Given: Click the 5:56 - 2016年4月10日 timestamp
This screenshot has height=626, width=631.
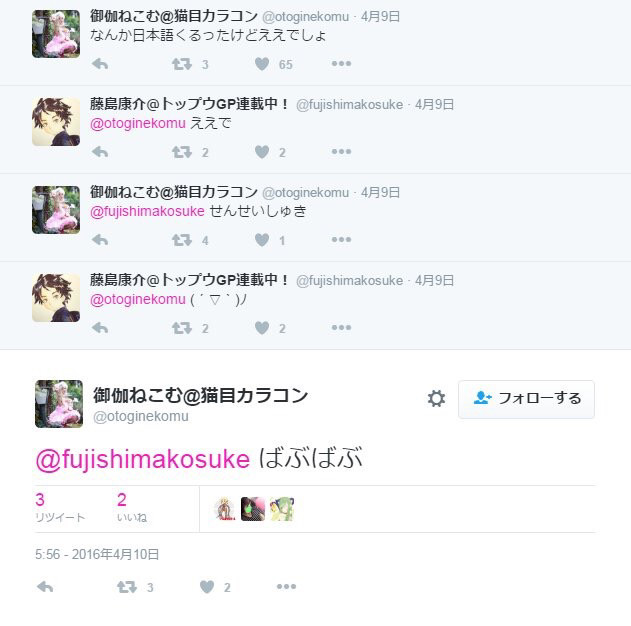Looking at the screenshot, I should 97,554.
